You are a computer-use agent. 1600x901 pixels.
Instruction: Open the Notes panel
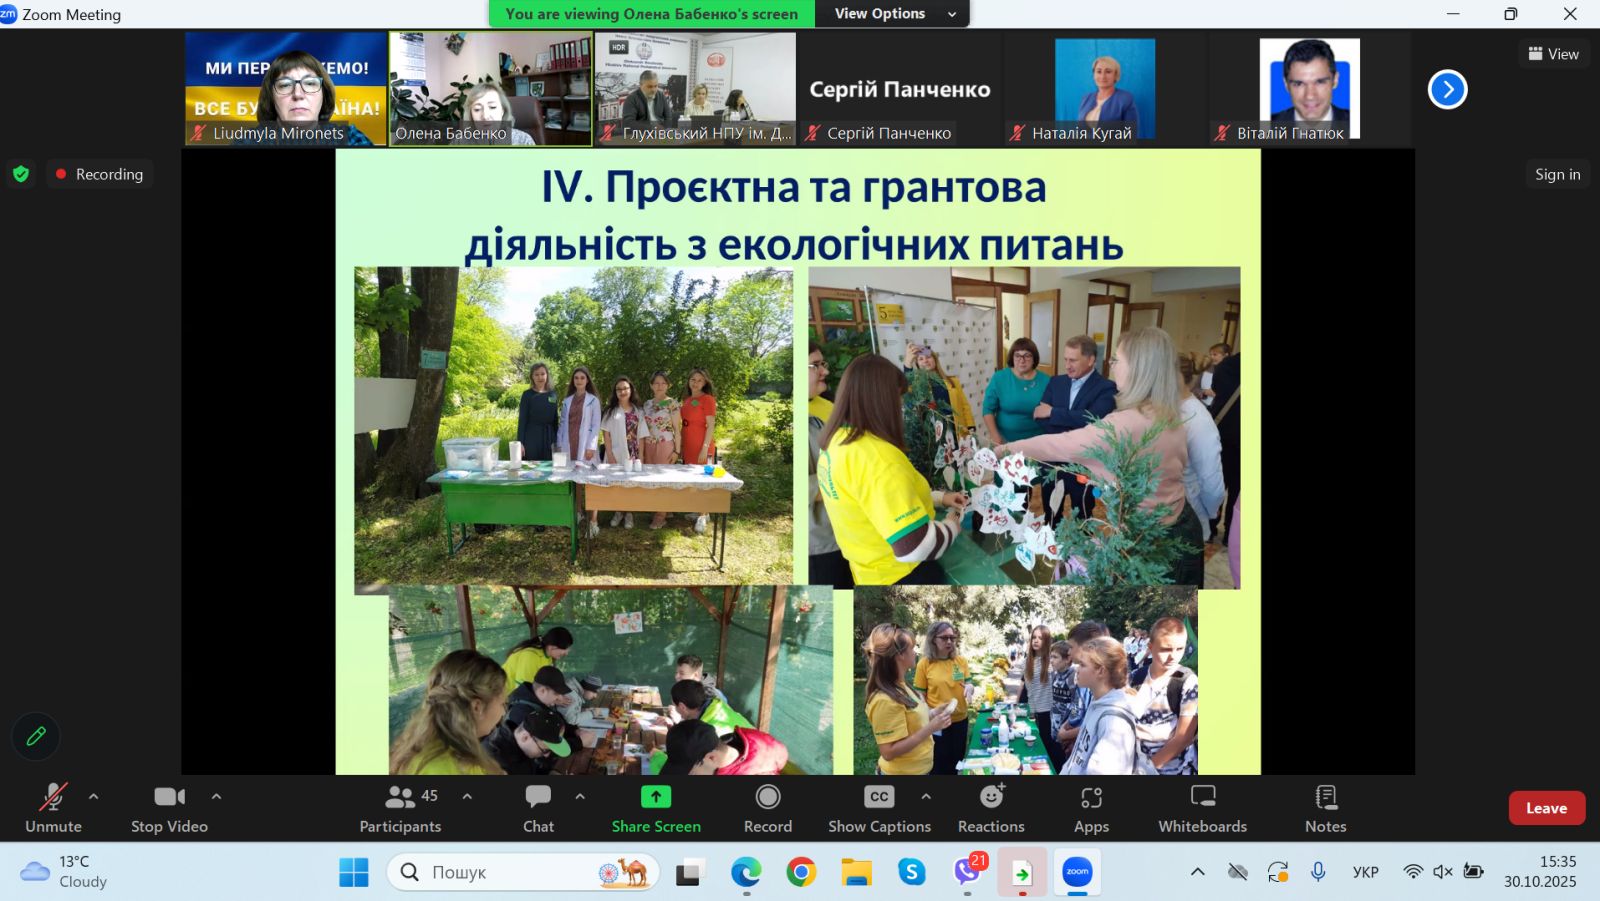(1325, 808)
